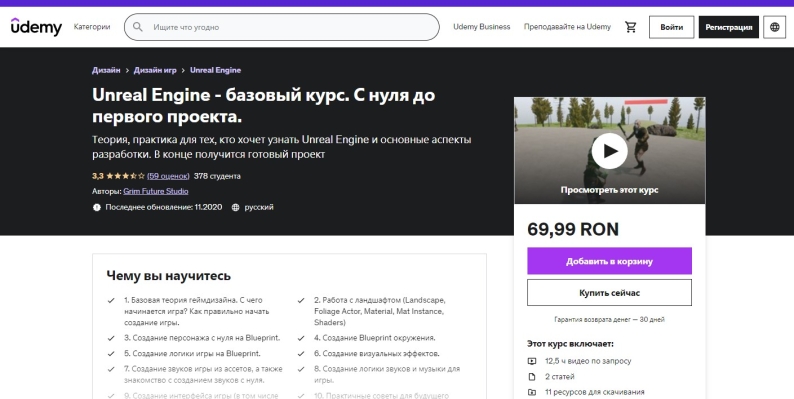Click the Гарантия возврата денег text
794x399 pixels.
point(609,320)
